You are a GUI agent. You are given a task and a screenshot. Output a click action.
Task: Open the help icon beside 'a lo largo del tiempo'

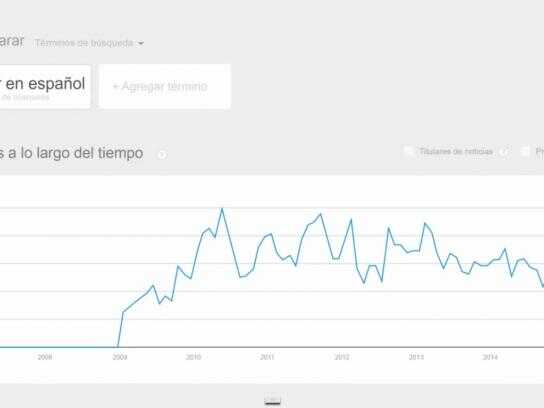click(x=162, y=154)
